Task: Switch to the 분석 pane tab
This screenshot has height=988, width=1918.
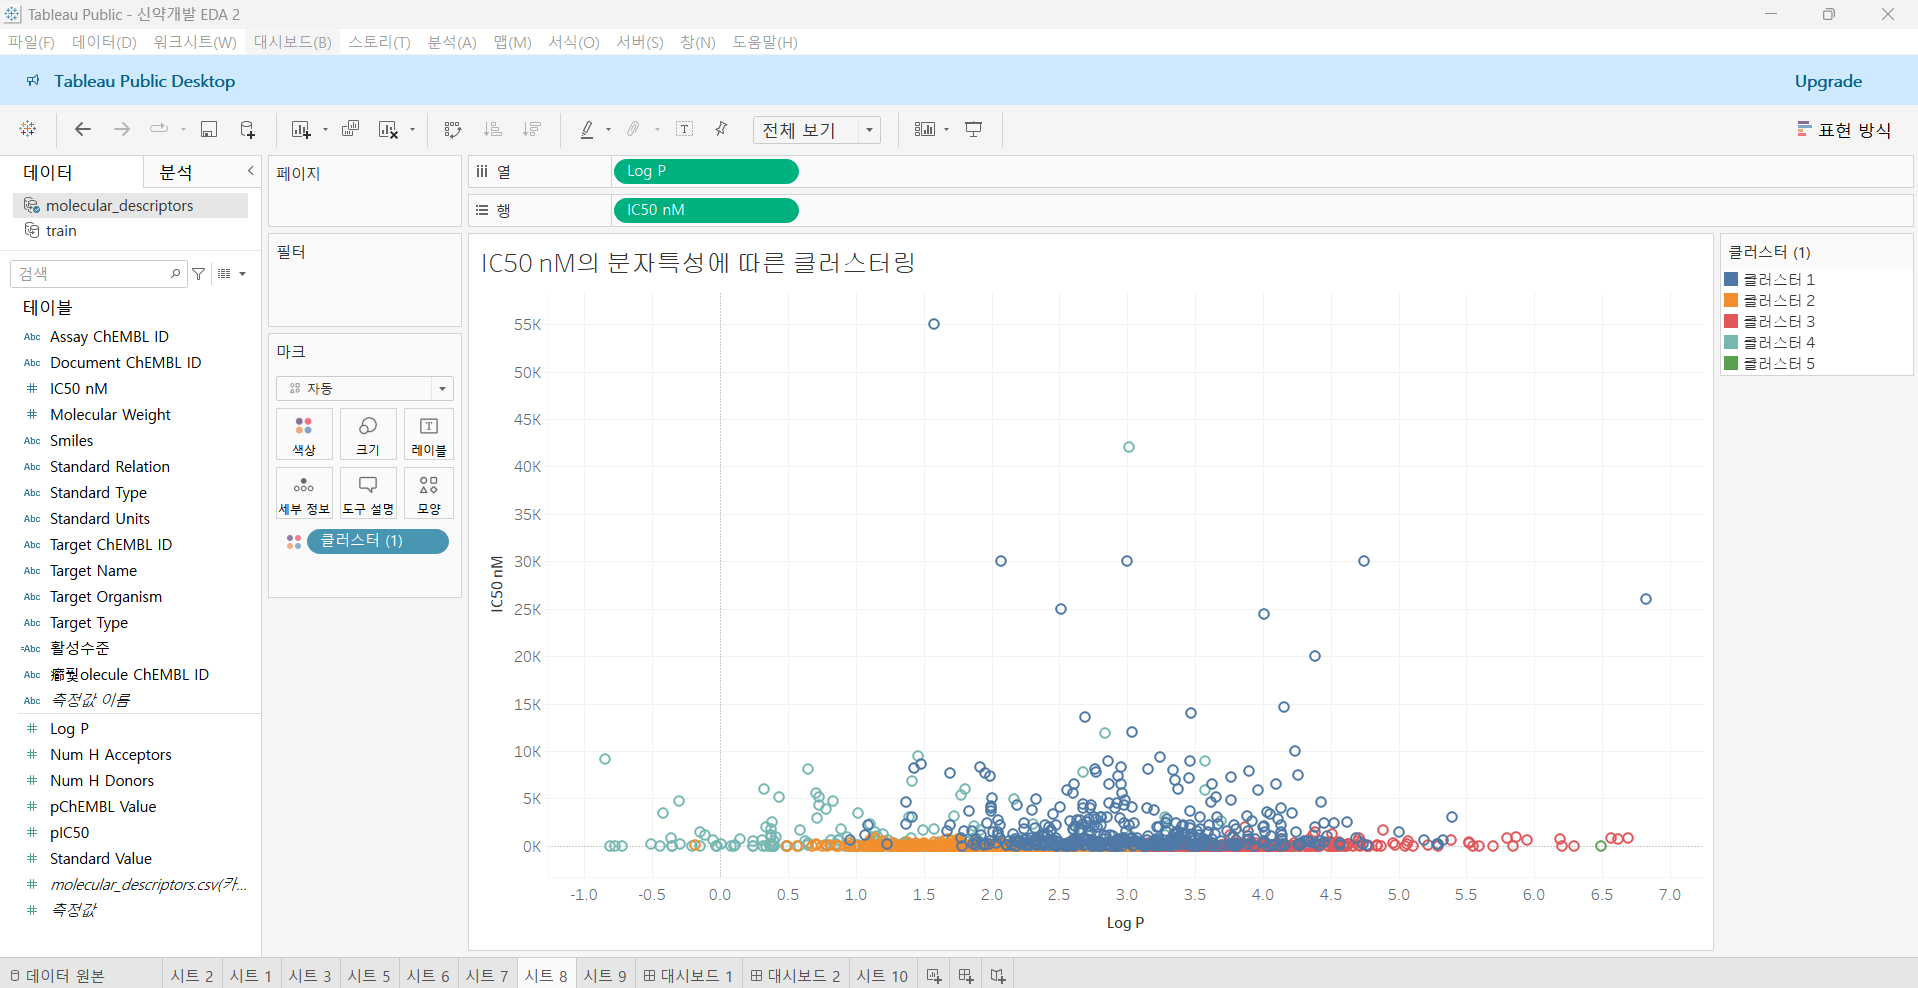Action: point(176,172)
